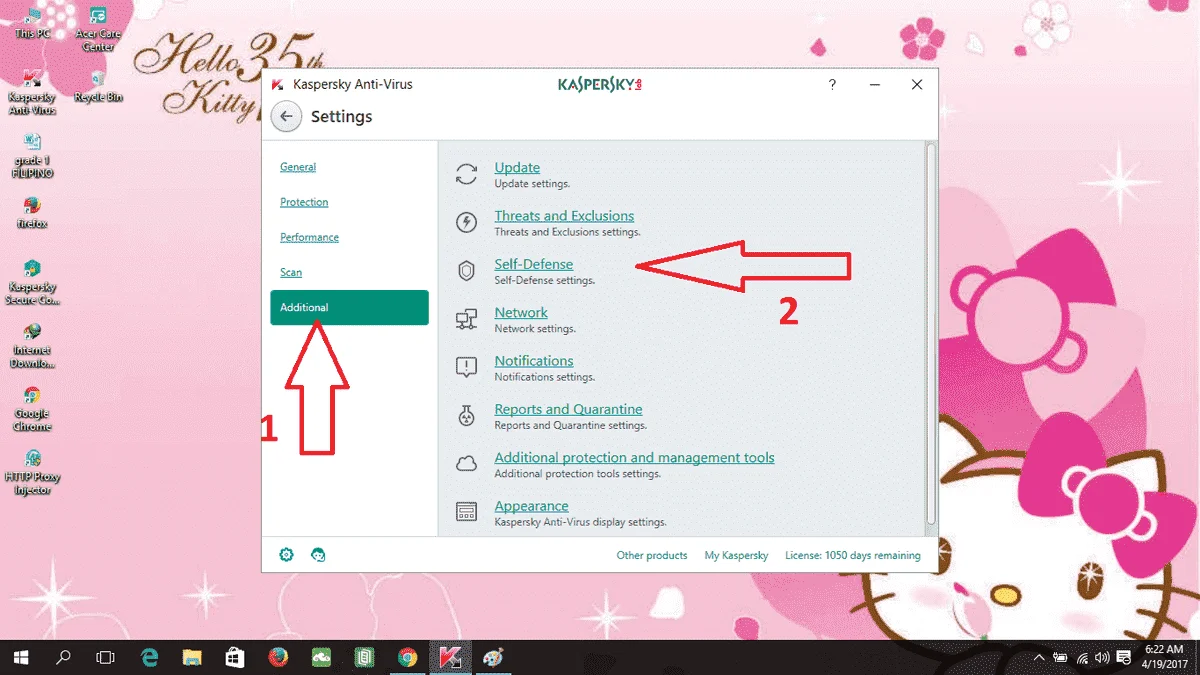Open the Update settings link

click(x=517, y=167)
